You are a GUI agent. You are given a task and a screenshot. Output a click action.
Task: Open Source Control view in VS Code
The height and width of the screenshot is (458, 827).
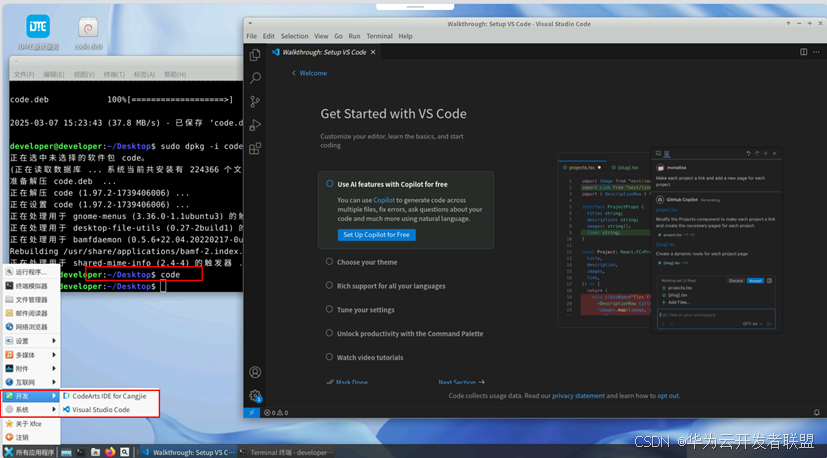click(255, 101)
